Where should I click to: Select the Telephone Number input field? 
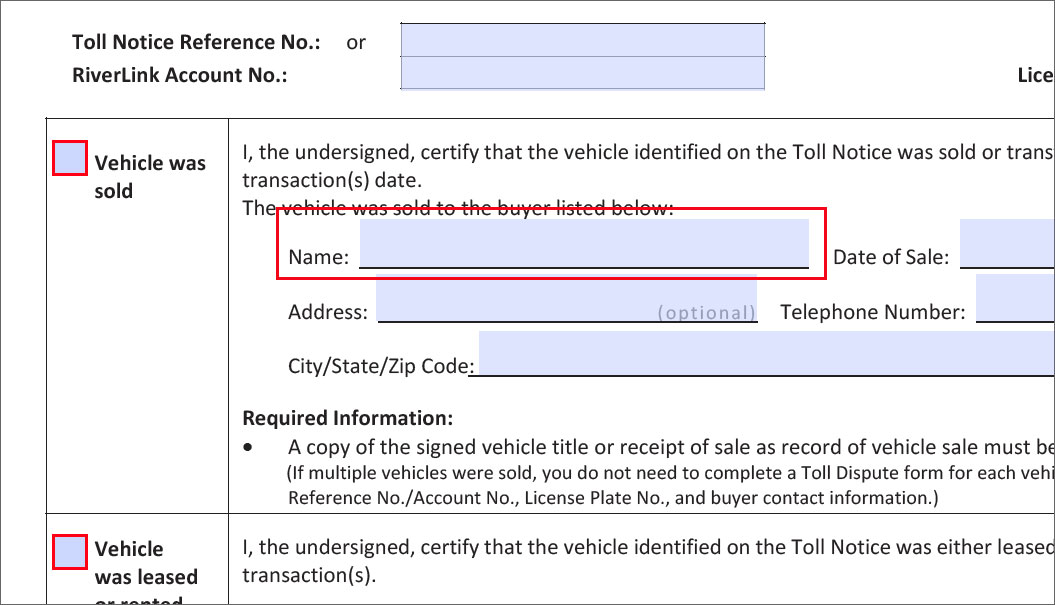point(1015,298)
